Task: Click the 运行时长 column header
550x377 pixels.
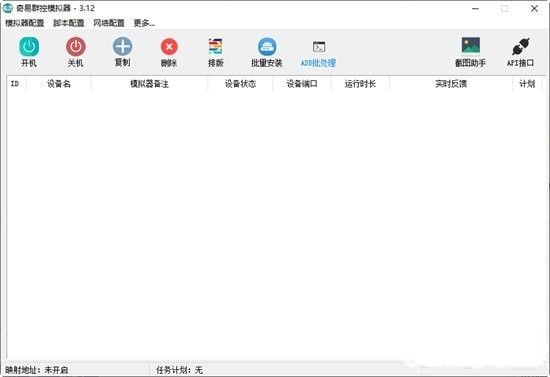Action: coord(360,84)
